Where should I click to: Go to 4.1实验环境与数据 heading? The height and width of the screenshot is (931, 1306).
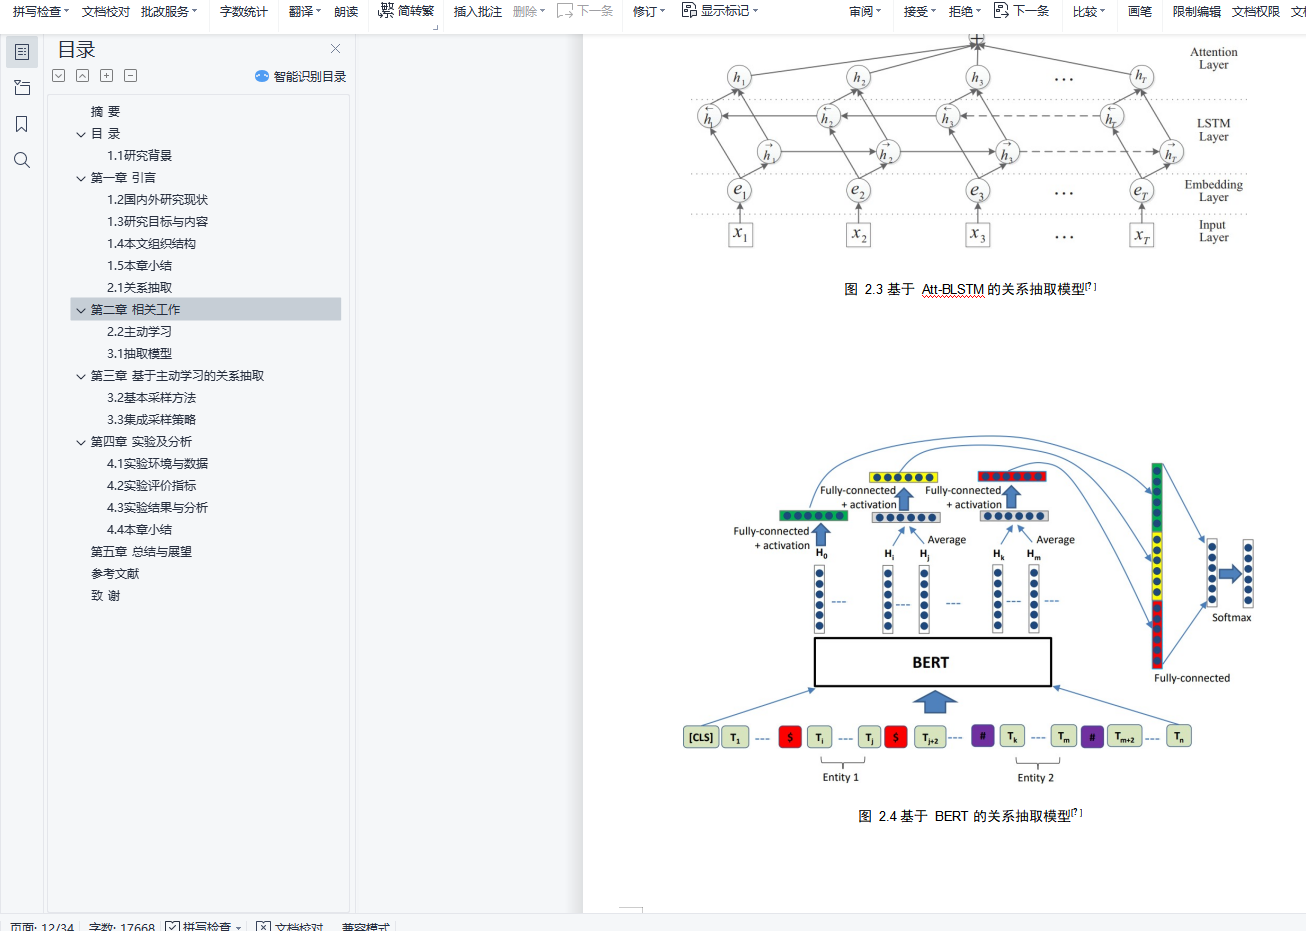coord(158,464)
